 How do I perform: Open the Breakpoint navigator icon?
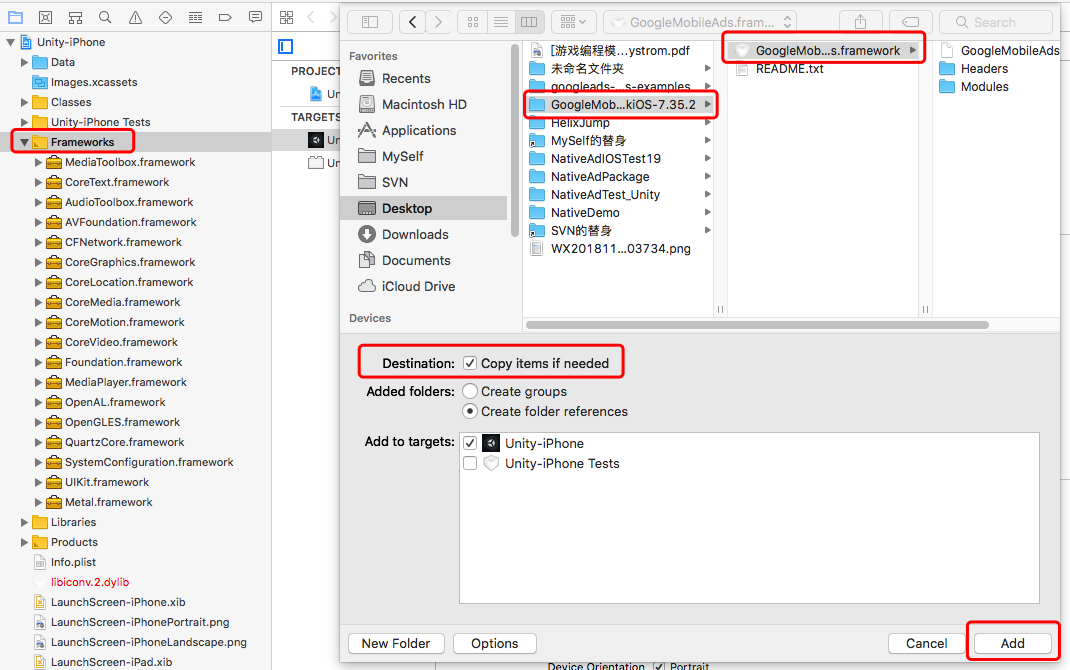[225, 18]
